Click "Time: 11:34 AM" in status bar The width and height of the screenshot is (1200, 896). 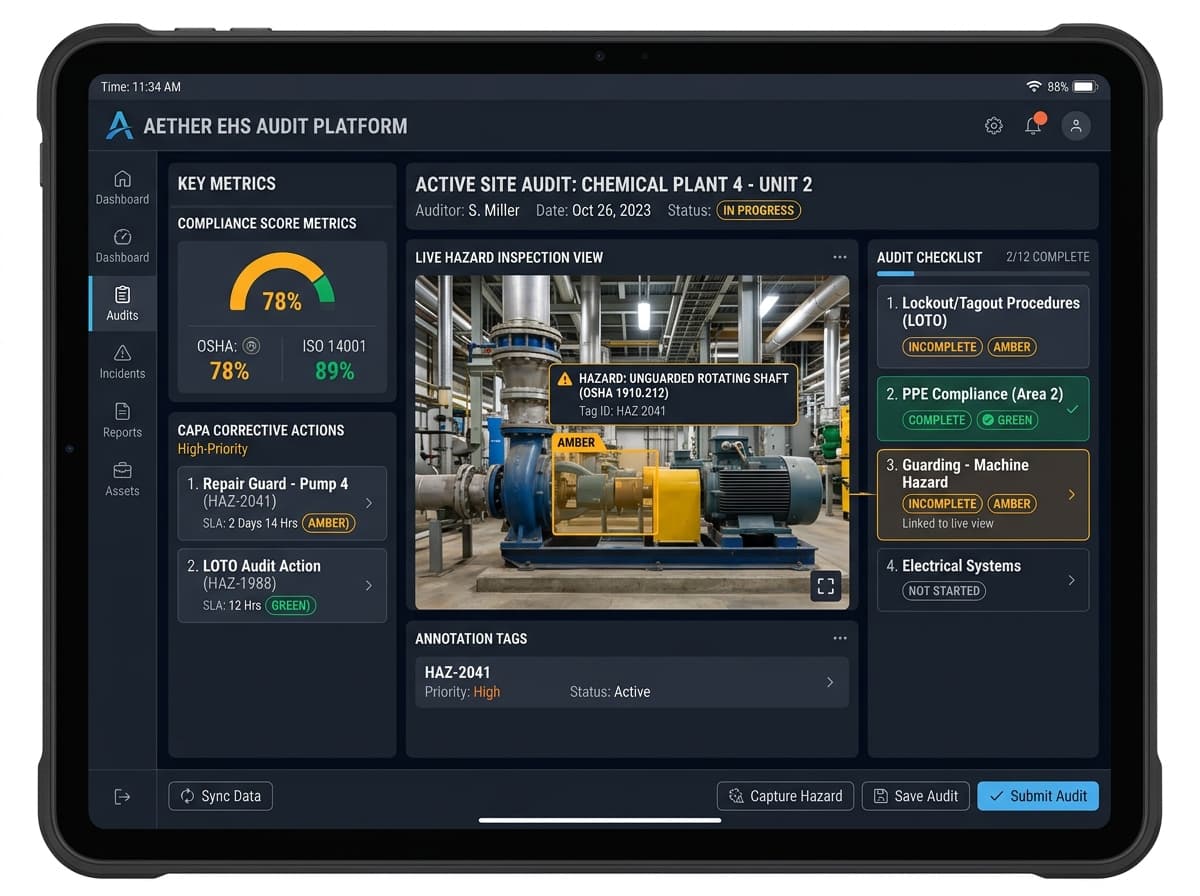coord(141,87)
